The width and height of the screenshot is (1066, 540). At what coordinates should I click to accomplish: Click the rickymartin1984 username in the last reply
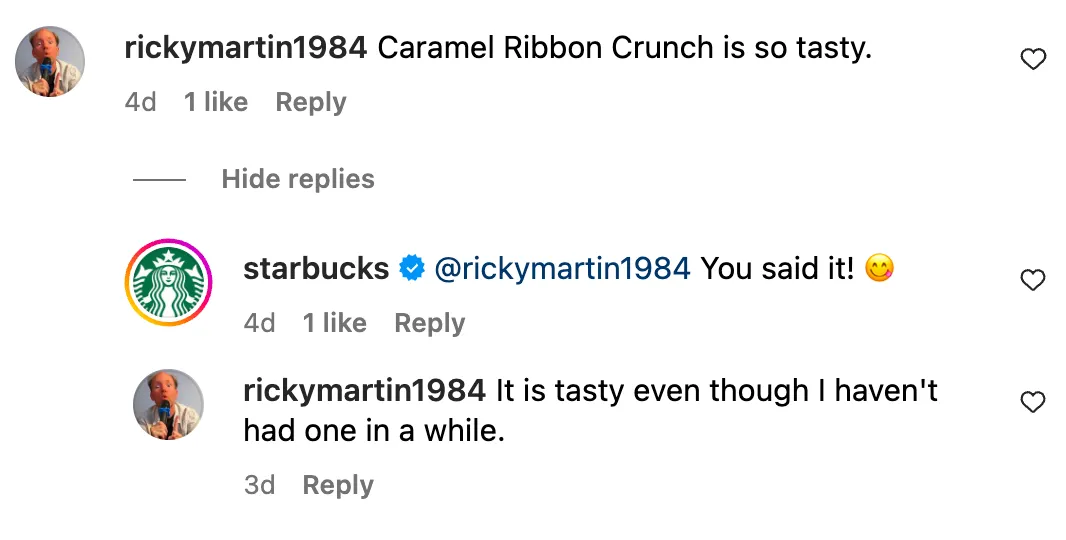click(x=365, y=390)
